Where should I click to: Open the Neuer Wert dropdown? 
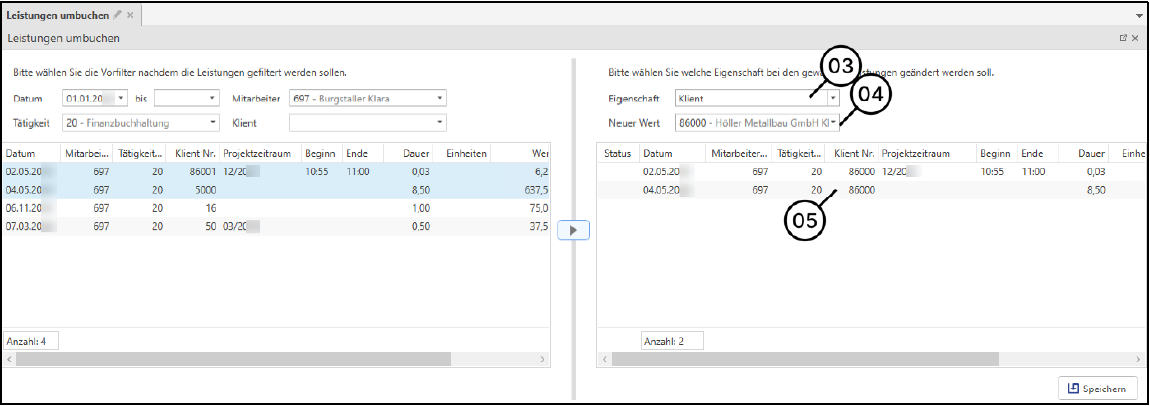tap(833, 123)
